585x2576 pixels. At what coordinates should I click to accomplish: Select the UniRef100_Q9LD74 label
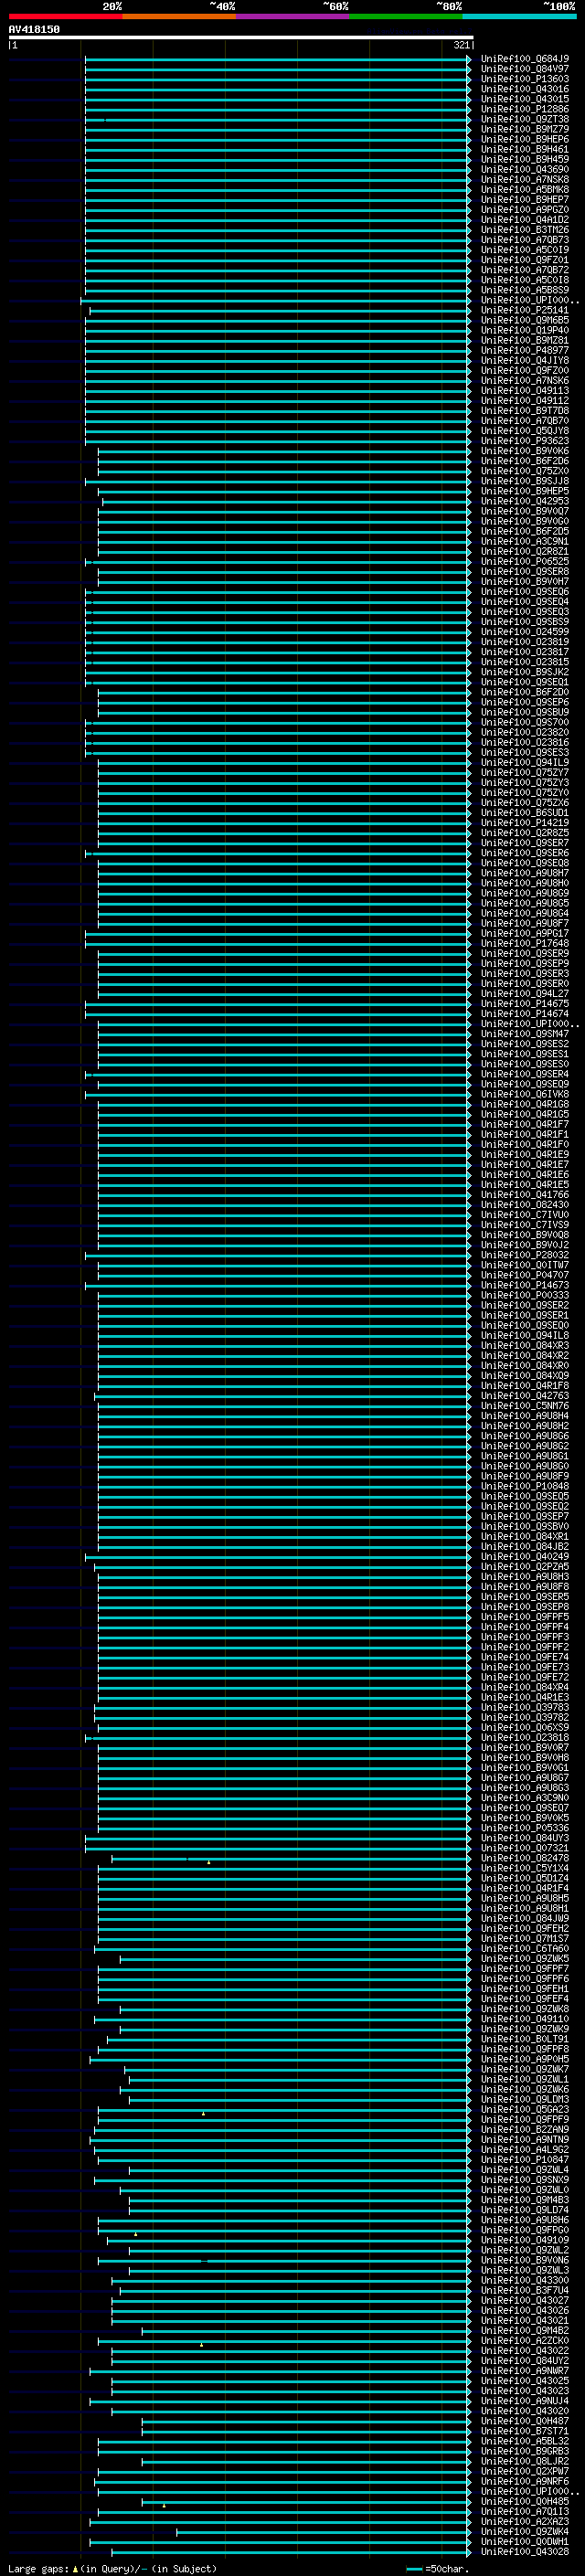(x=525, y=2210)
